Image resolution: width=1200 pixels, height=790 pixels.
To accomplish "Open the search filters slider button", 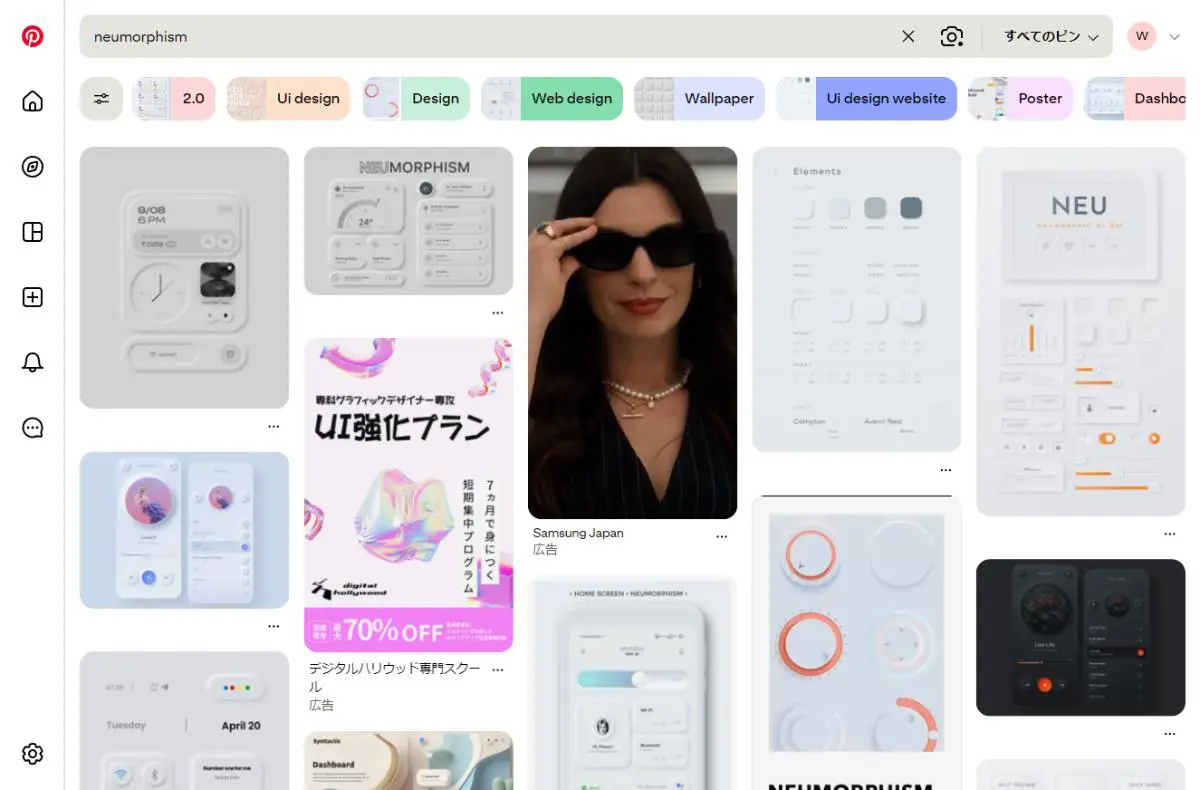I will pos(101,98).
